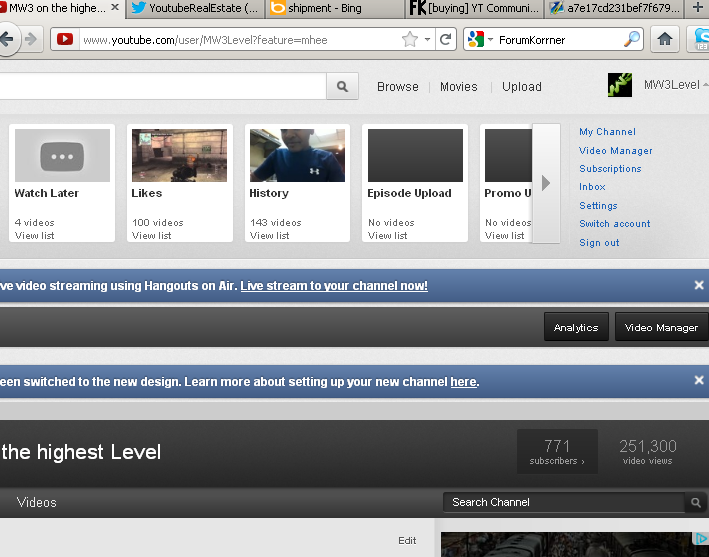Click the Switch account link

614,224
